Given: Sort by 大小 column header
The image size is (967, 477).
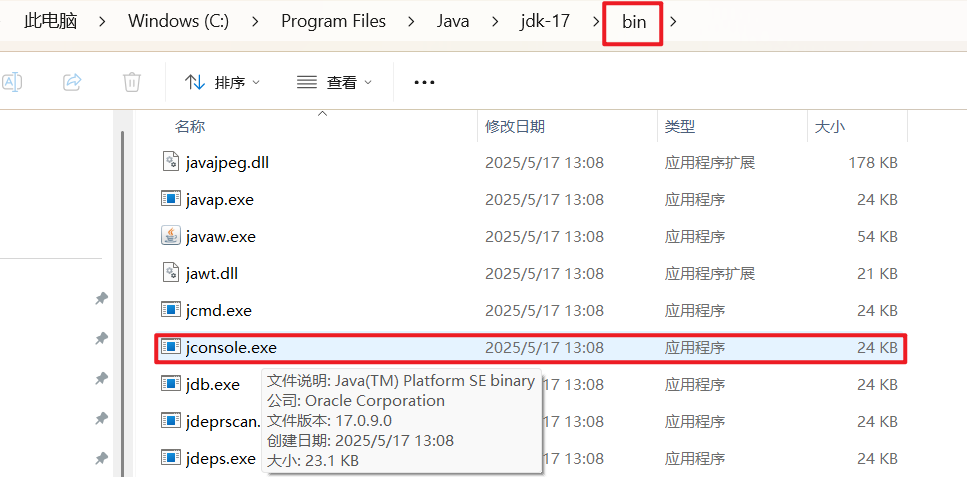Looking at the screenshot, I should pos(829,127).
